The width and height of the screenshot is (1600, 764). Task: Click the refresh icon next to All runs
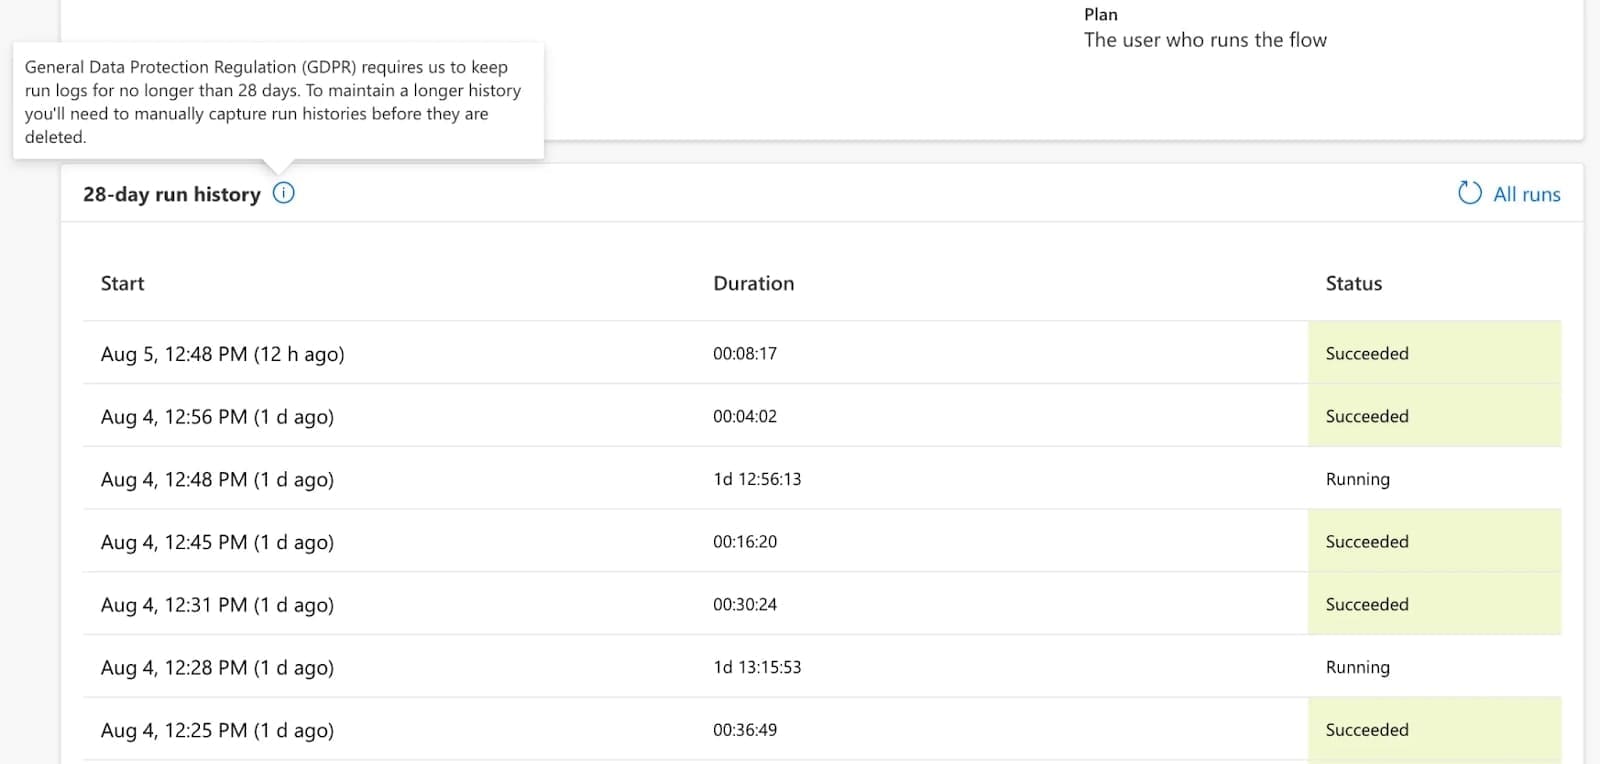[x=1470, y=193]
